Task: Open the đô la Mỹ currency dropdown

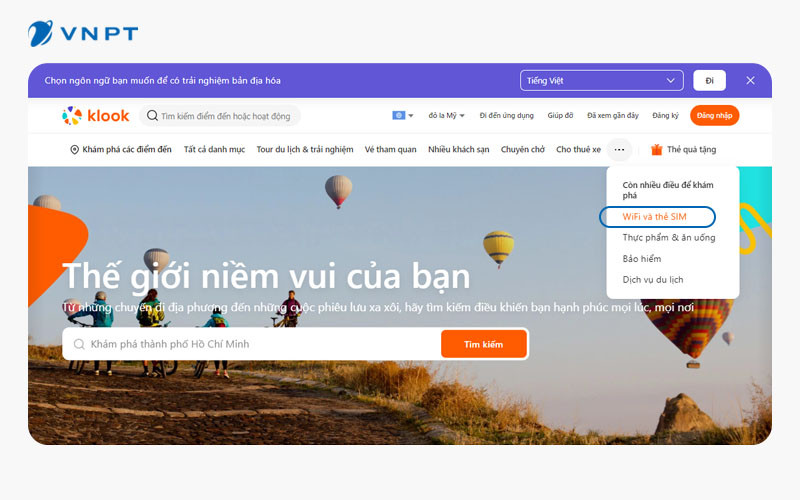Action: (446, 116)
